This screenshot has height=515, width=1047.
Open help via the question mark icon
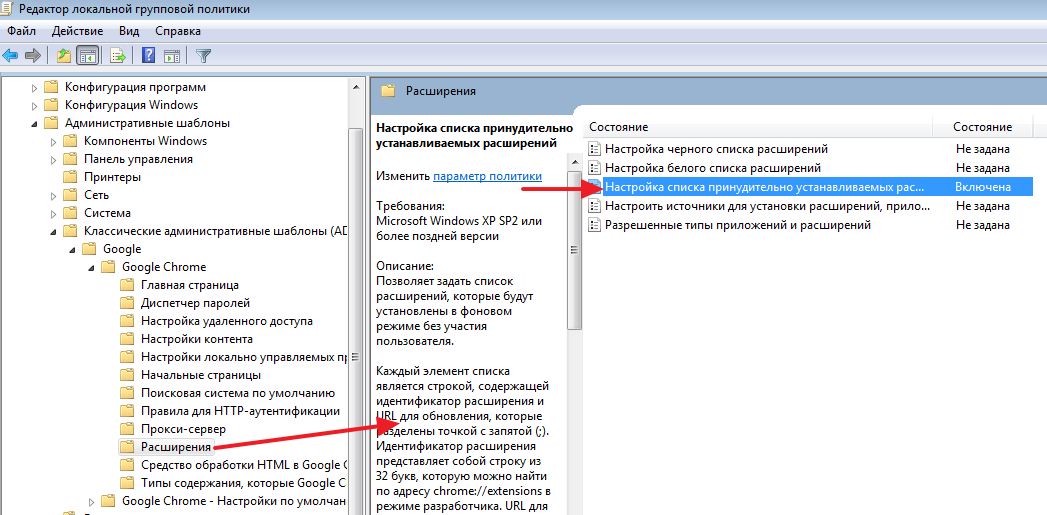pos(150,55)
